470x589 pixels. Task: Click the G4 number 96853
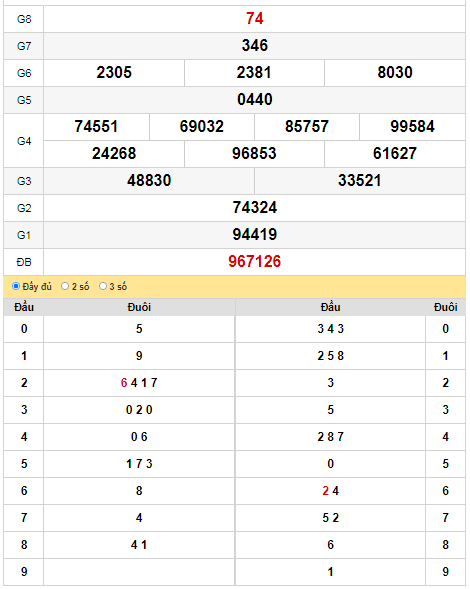(254, 153)
